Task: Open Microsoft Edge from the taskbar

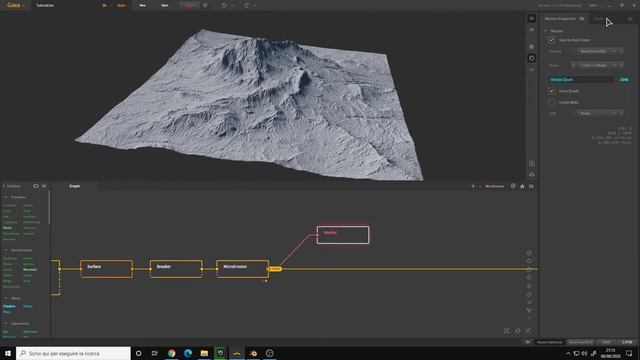Action: coord(188,353)
